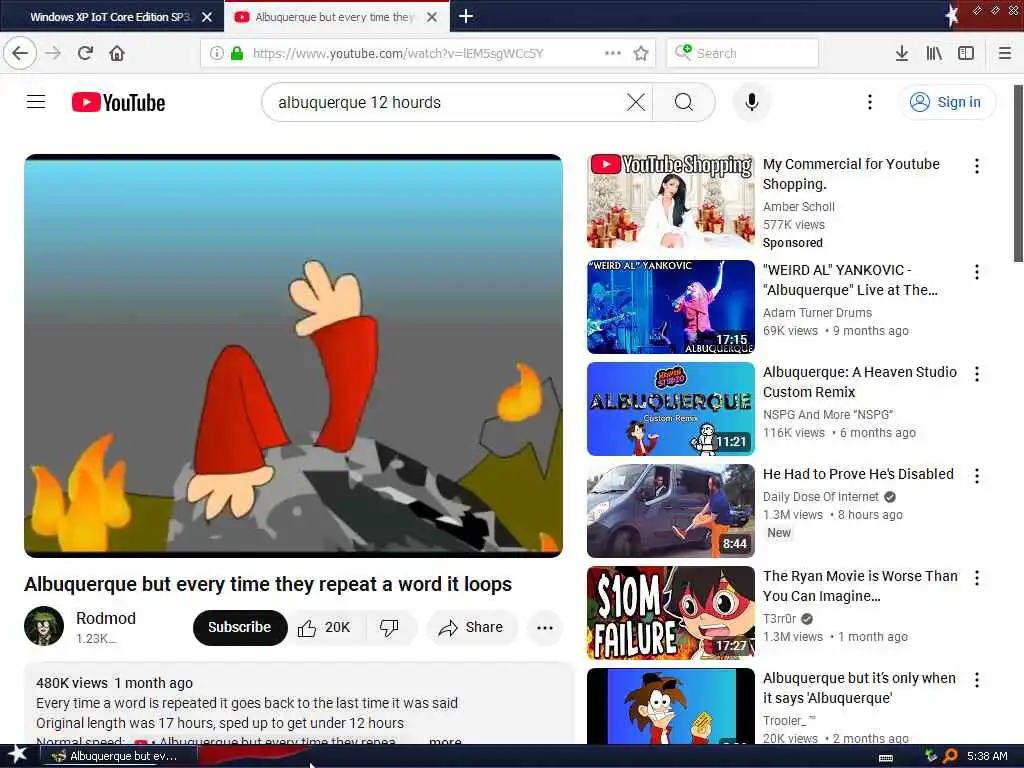Click the 5:38 AM taskbar clock
Viewport: 1024px width, 768px height.
point(987,756)
